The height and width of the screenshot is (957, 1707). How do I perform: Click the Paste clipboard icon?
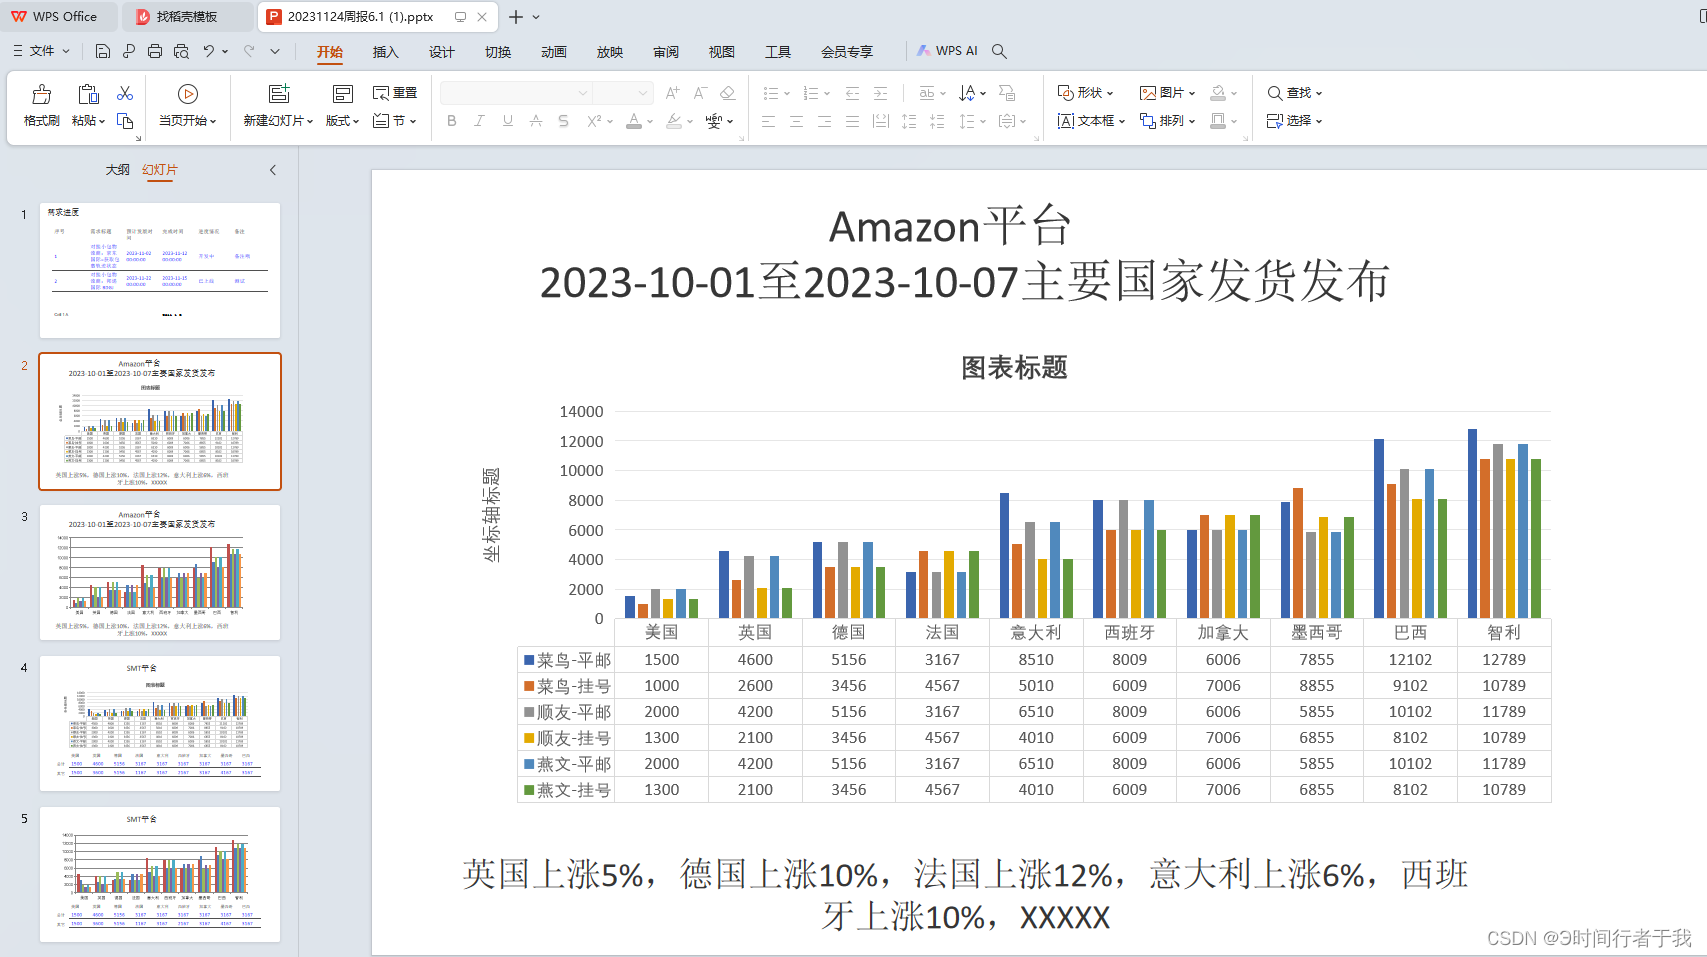point(88,94)
